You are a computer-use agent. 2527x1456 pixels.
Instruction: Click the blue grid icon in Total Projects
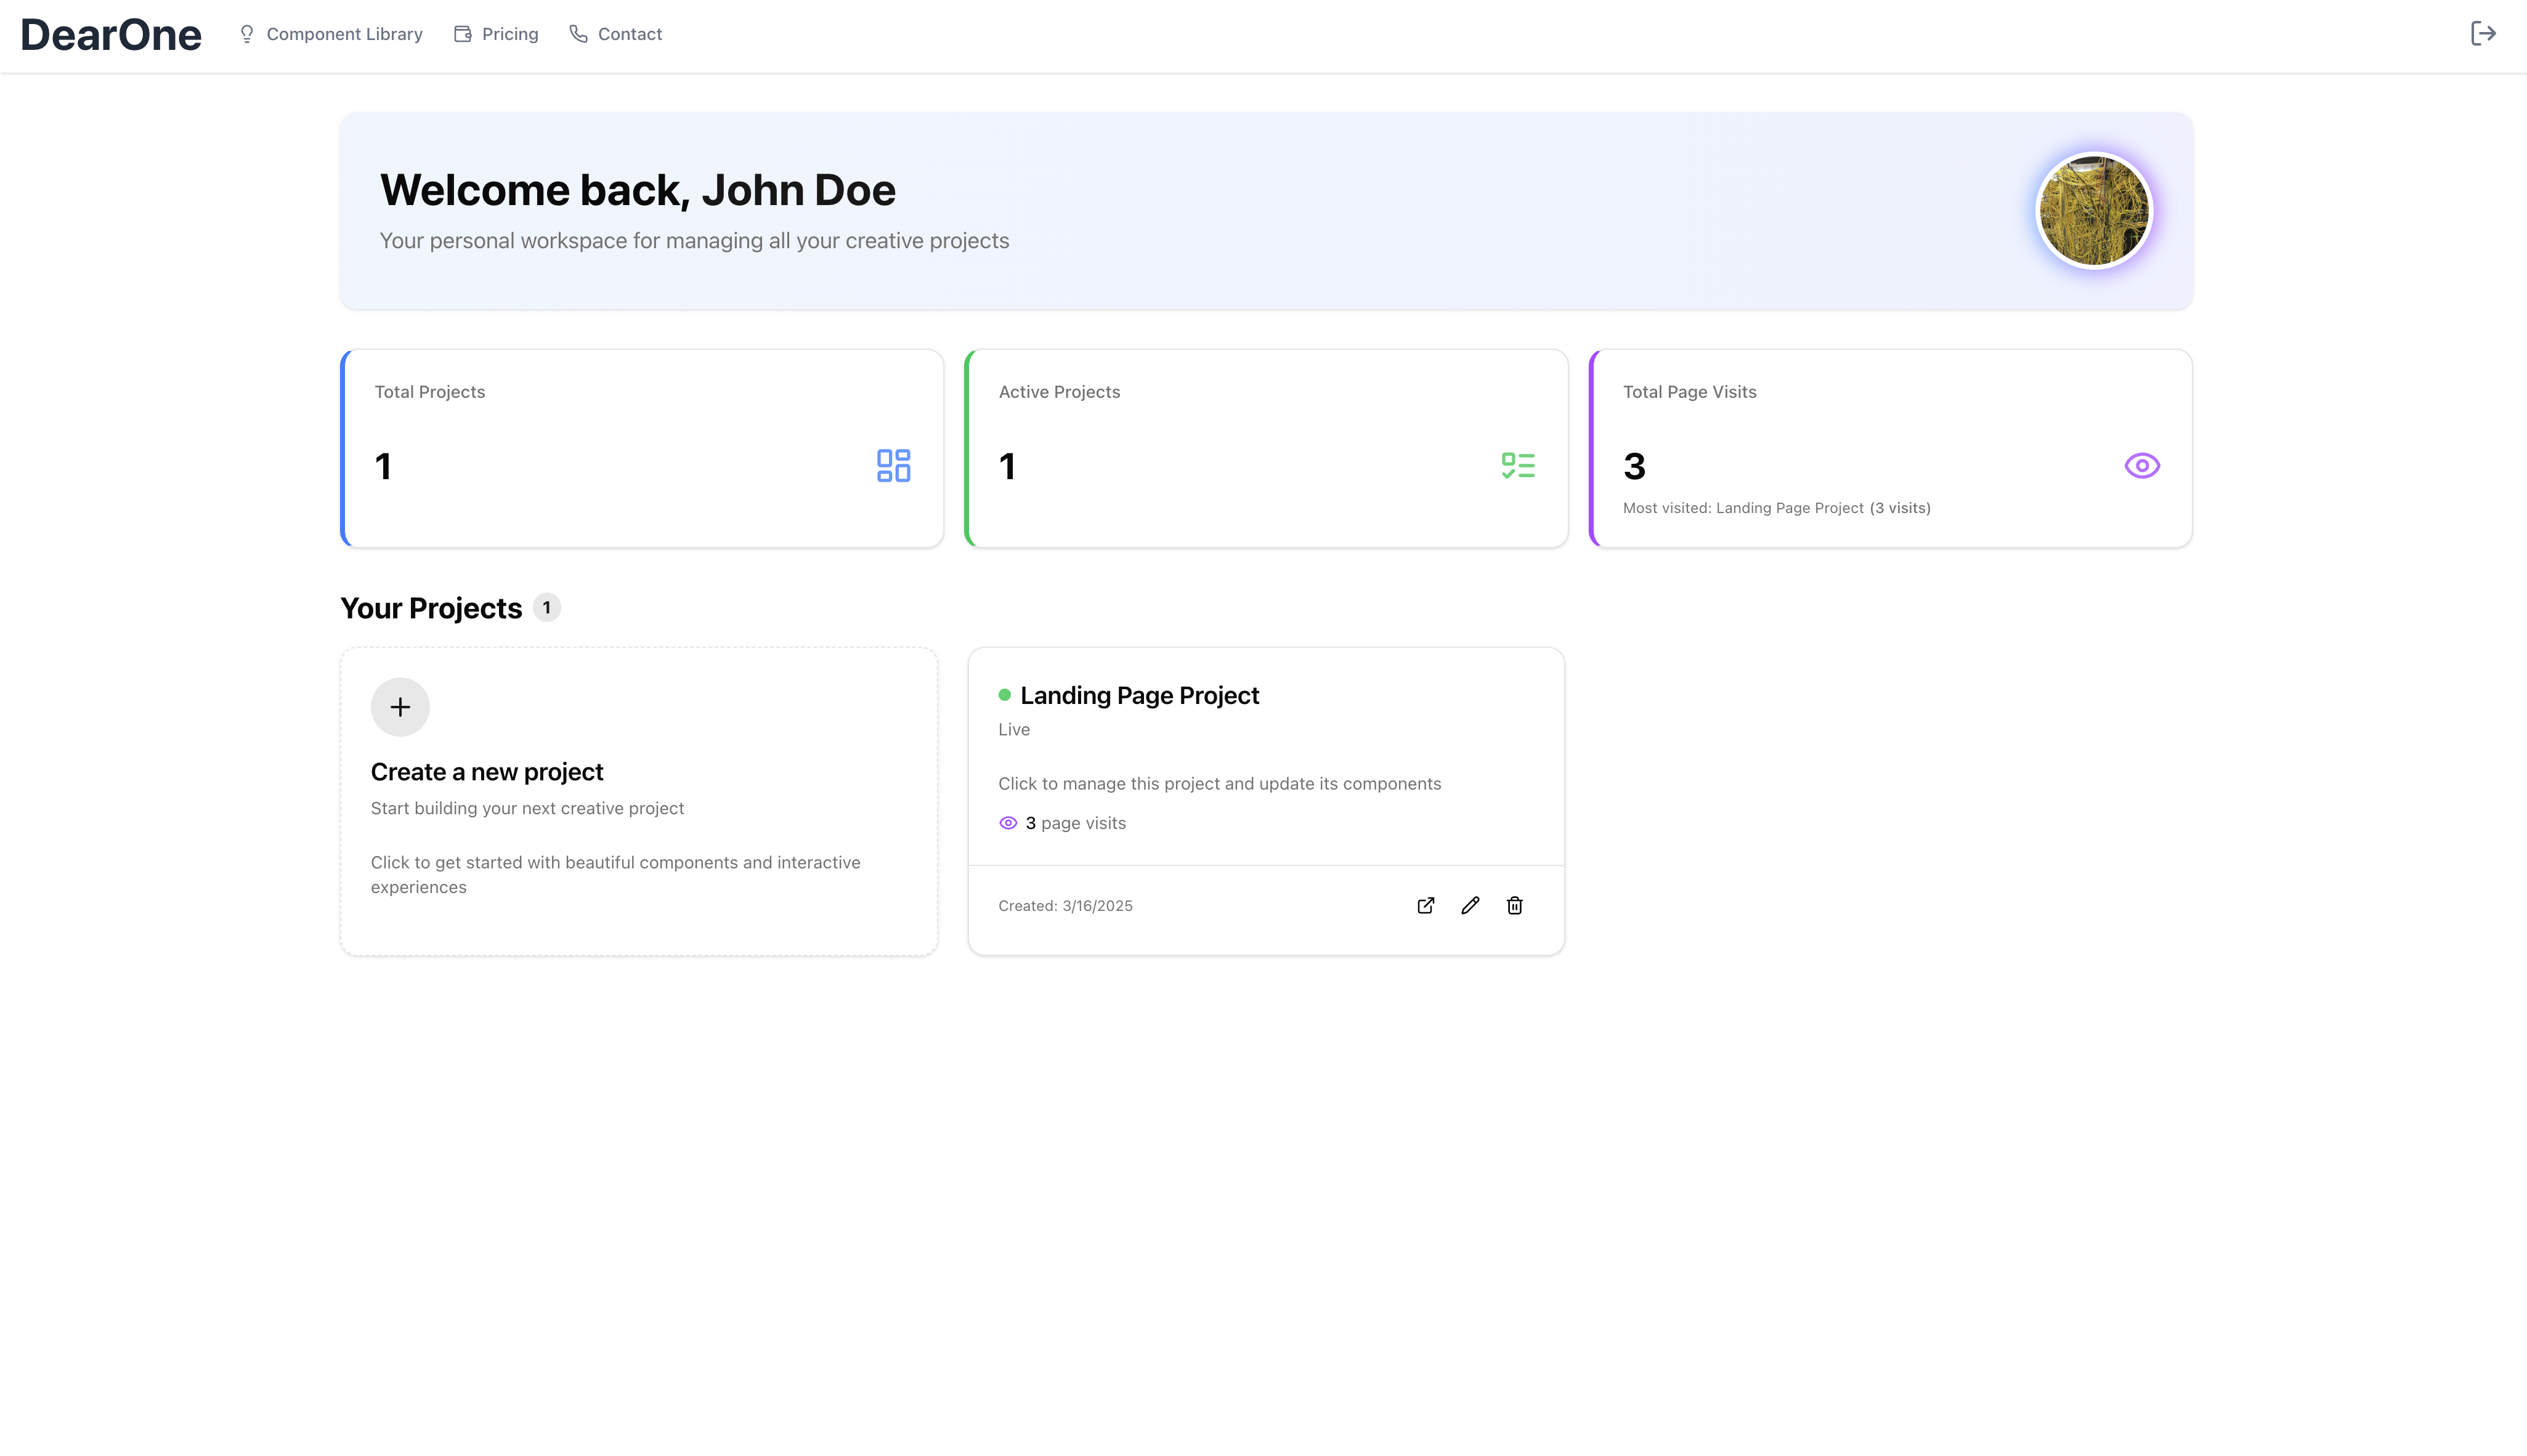[893, 466]
